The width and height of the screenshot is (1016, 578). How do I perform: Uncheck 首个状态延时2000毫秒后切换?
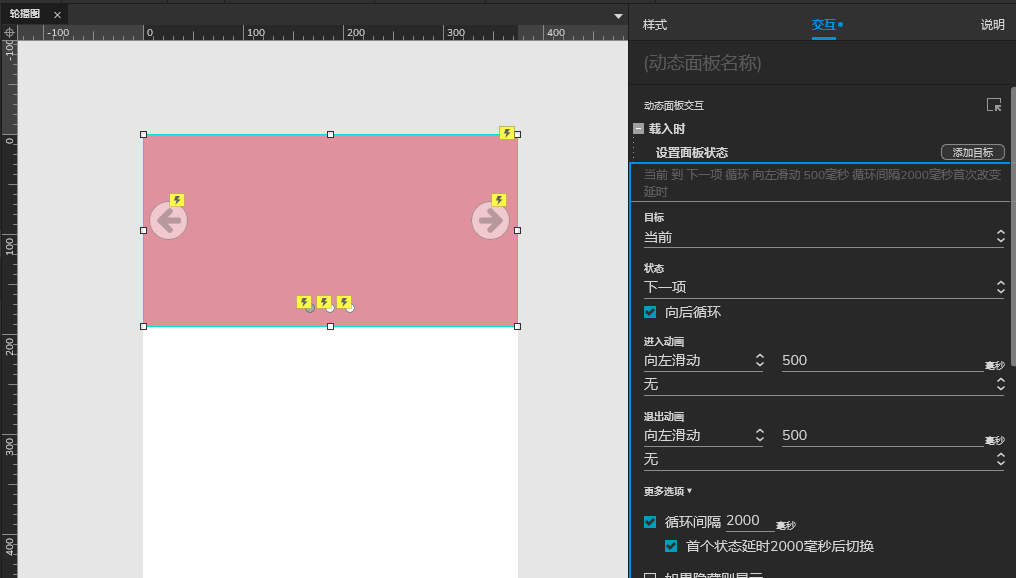pos(670,546)
